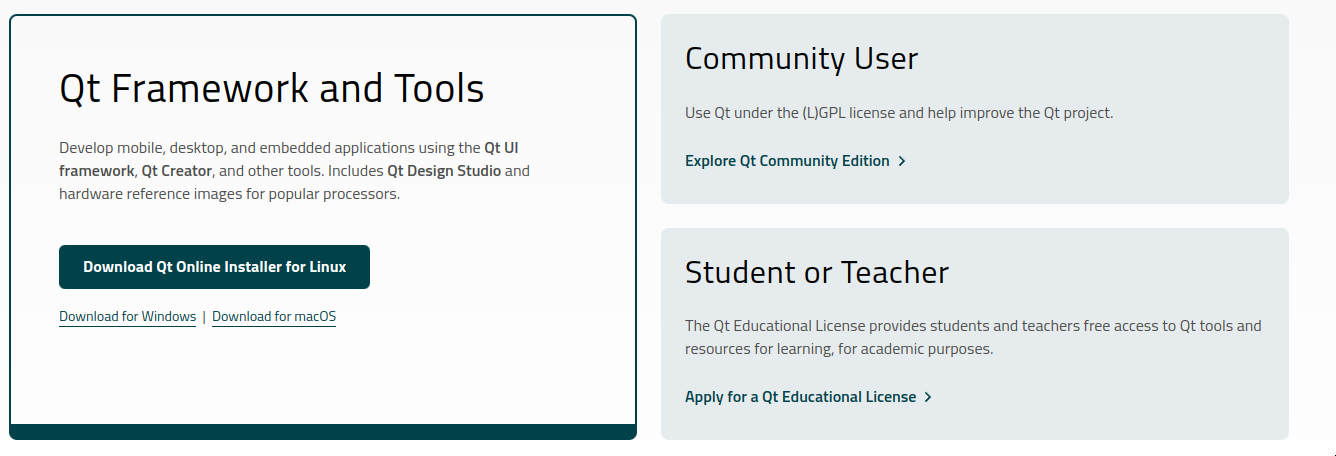The image size is (1336, 456).
Task: Click the Qt Educational License description paragraph
Action: click(x=972, y=337)
